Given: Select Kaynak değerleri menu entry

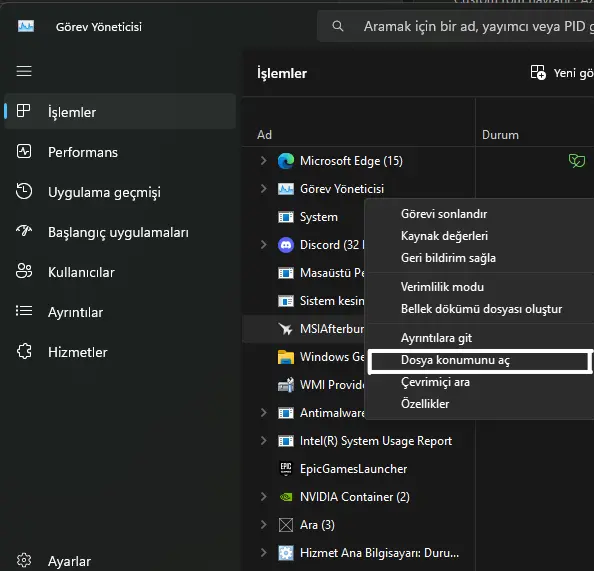Looking at the screenshot, I should pos(480,236).
